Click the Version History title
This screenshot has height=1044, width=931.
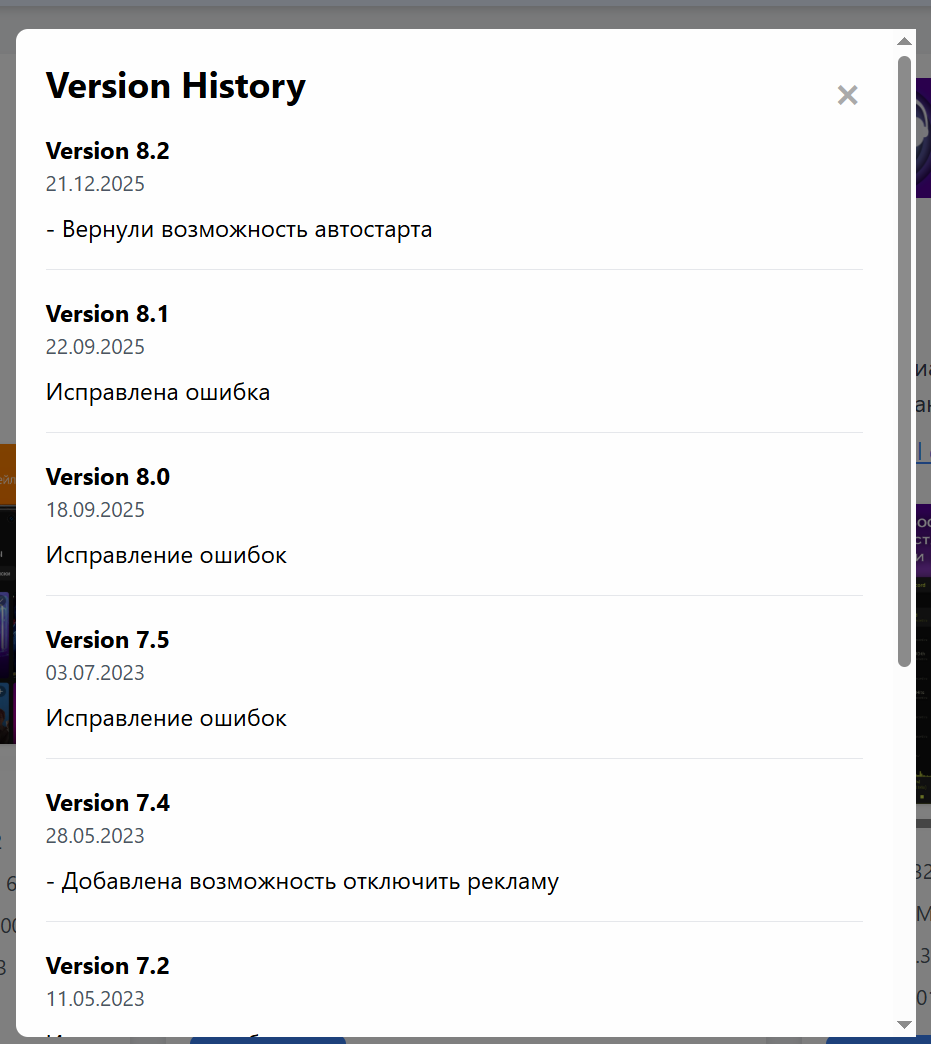(x=176, y=86)
